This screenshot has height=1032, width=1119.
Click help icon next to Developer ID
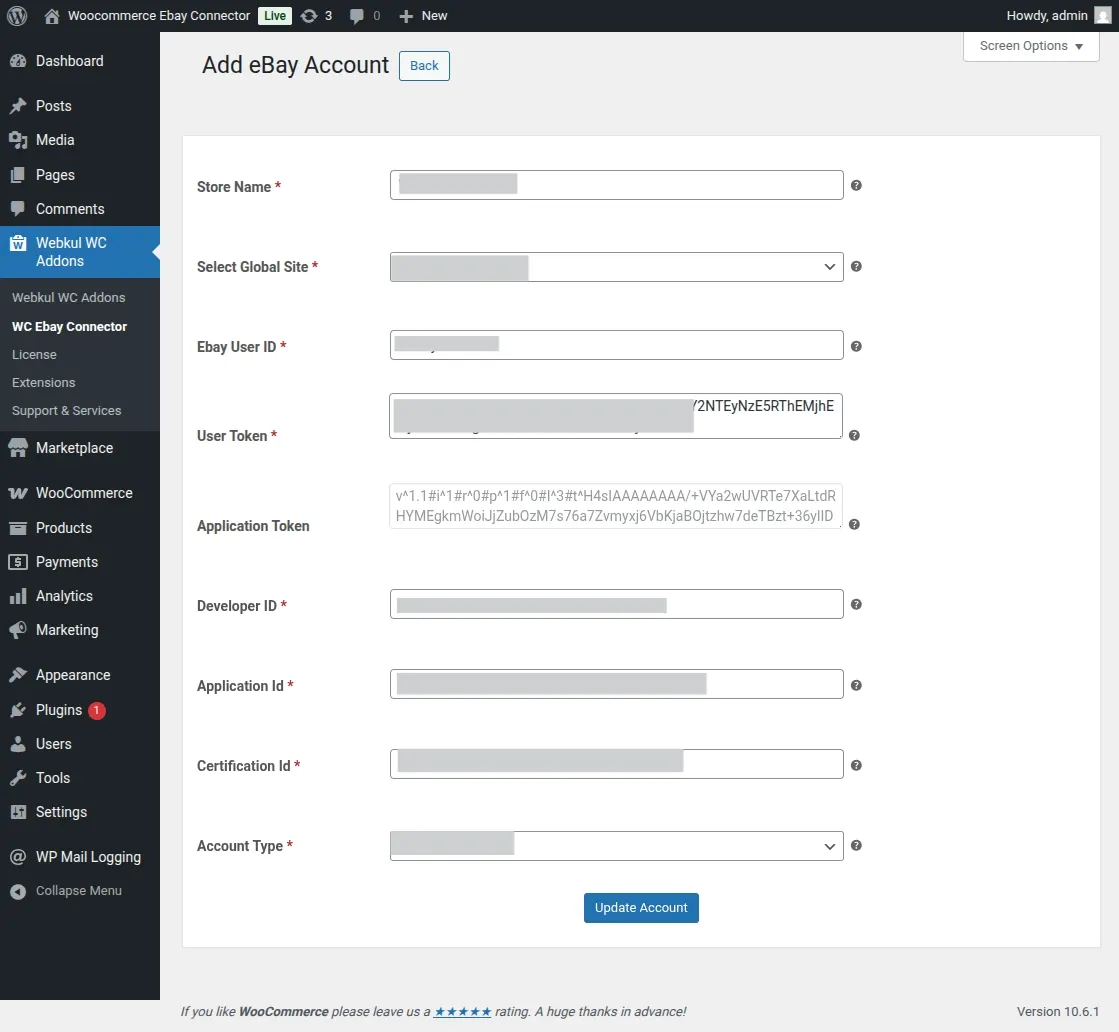(x=856, y=604)
